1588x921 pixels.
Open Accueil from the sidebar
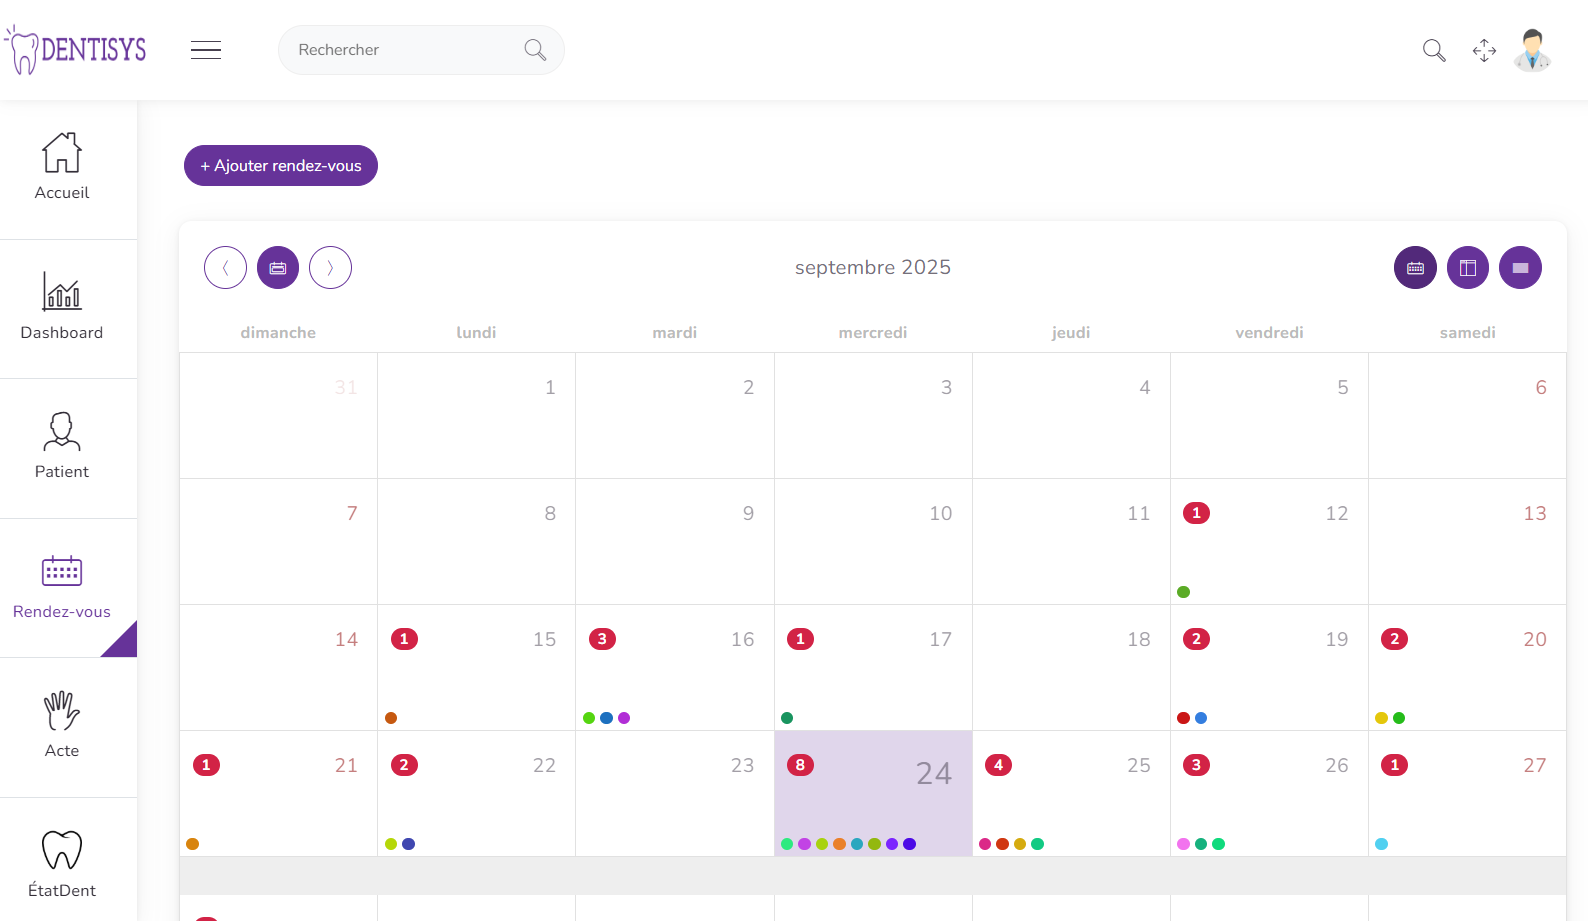click(x=62, y=168)
